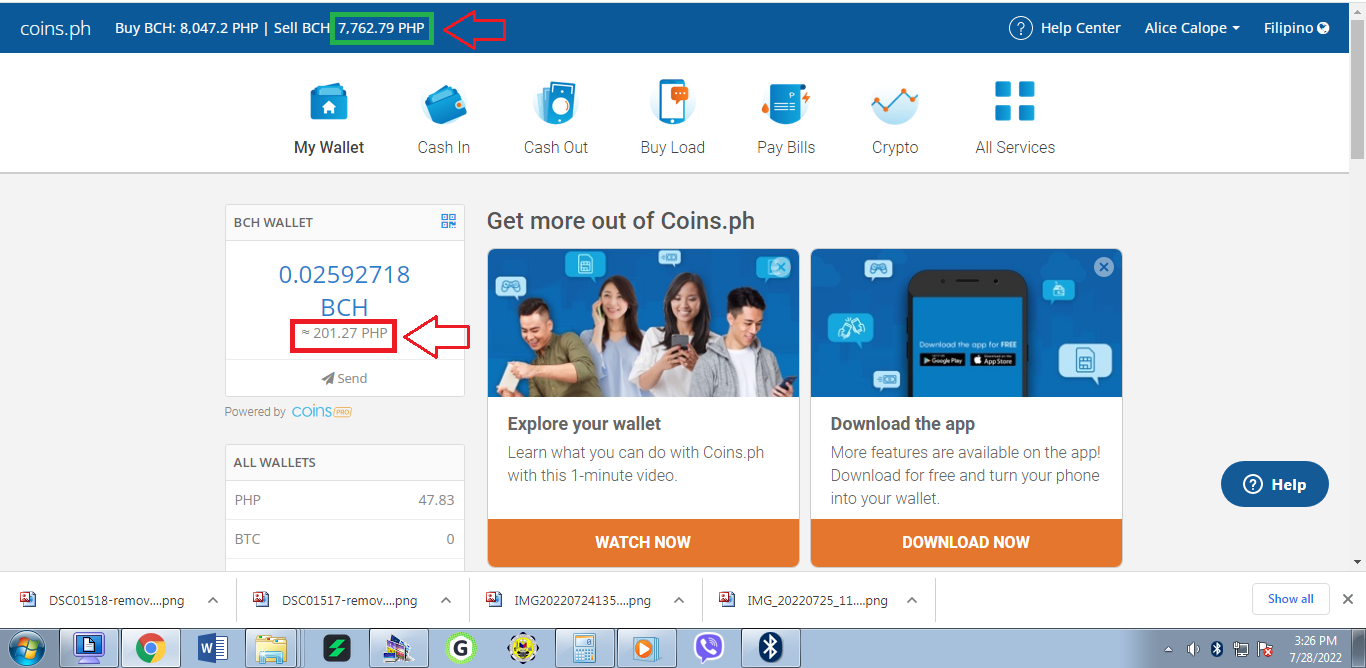The height and width of the screenshot is (668, 1366).
Task: Click the Windows Start button
Action: (x=27, y=648)
